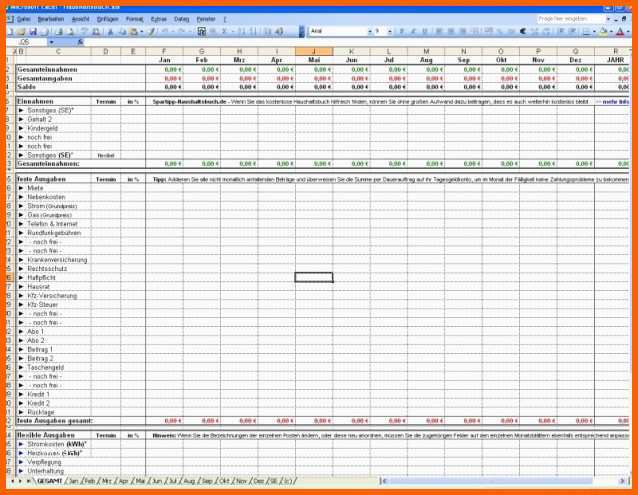The height and width of the screenshot is (495, 638).
Task: Open the Extras menu
Action: (x=159, y=19)
